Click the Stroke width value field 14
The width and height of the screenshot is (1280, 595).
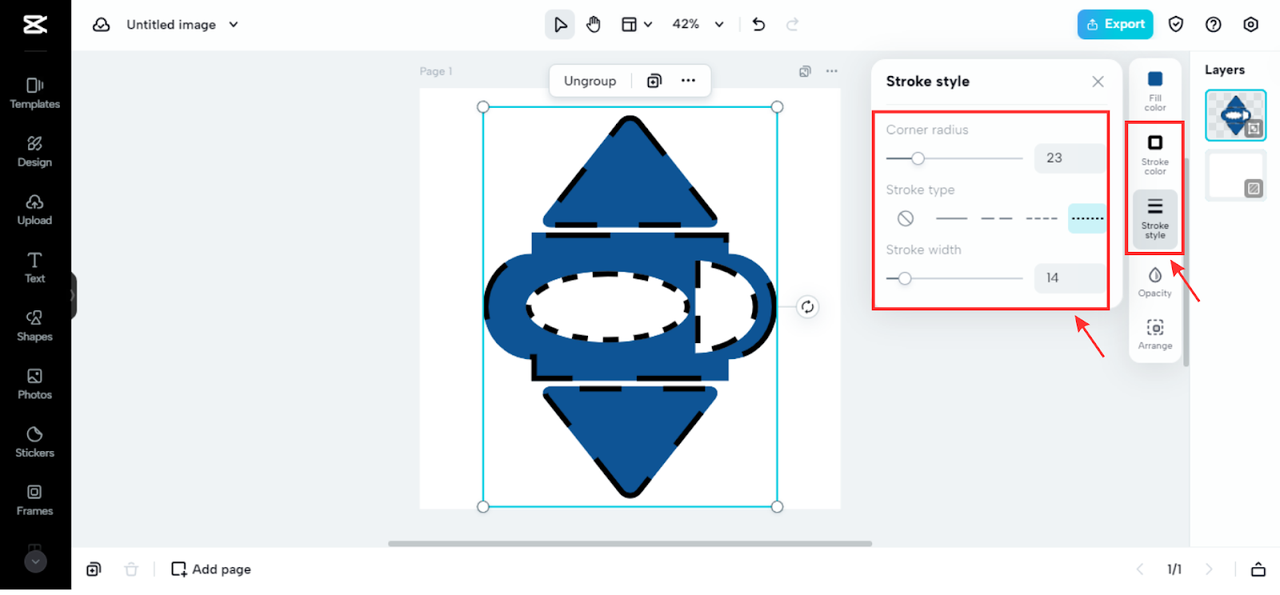[x=1069, y=278]
